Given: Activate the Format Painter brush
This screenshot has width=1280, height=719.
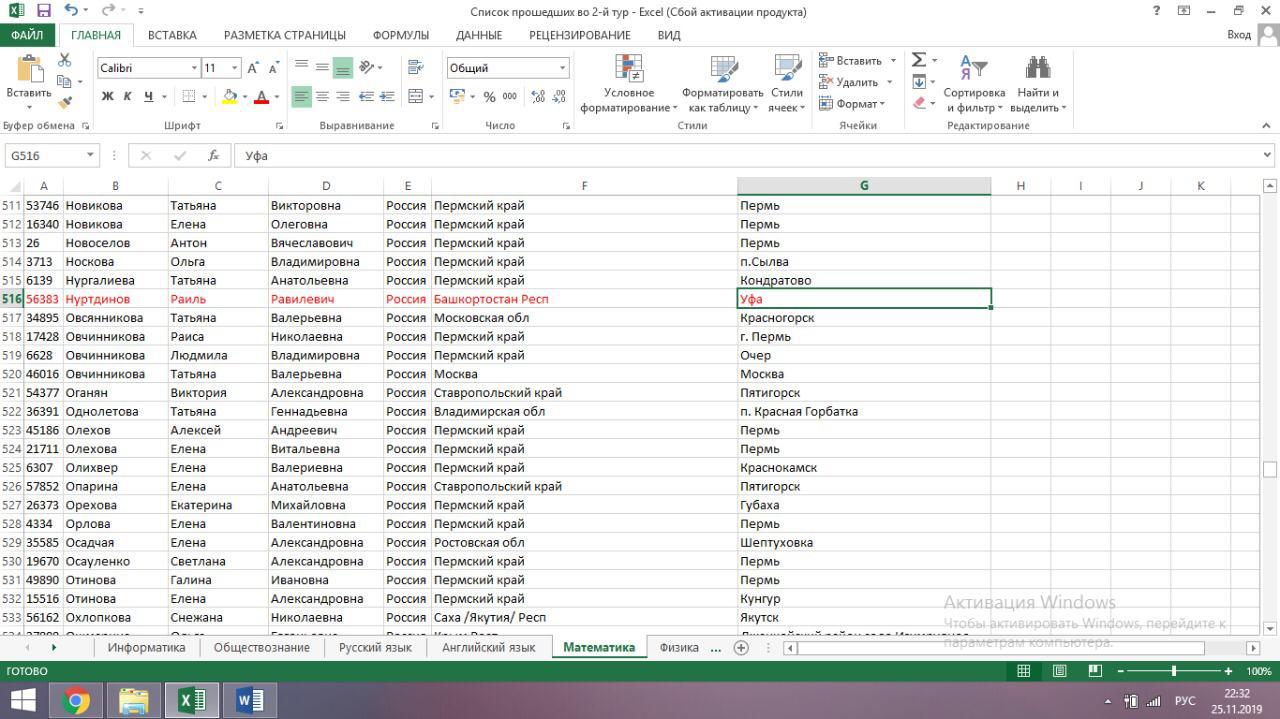Looking at the screenshot, I should (x=65, y=101).
